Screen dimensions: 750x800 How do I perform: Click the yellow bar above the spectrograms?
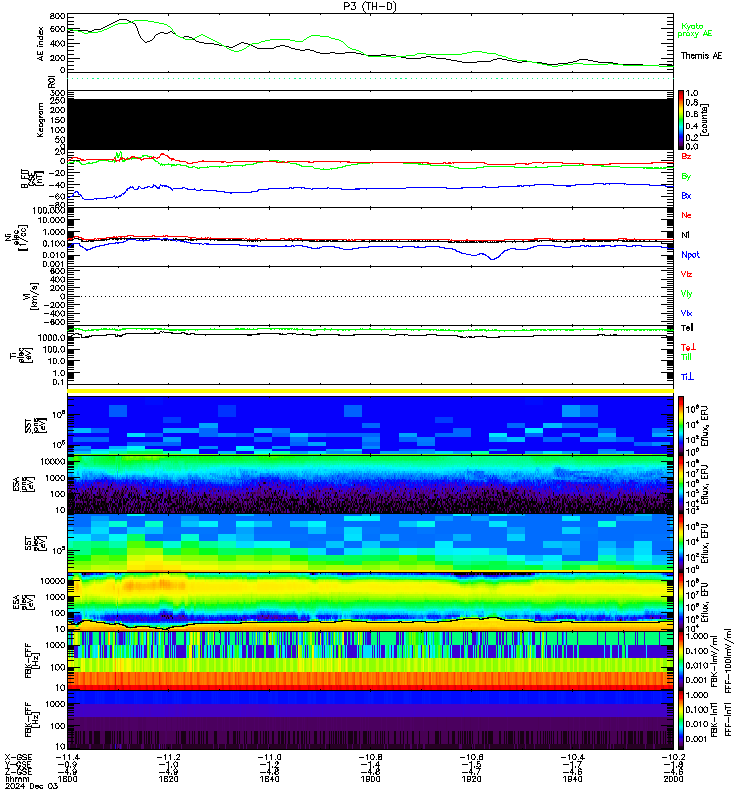[x=370, y=391]
